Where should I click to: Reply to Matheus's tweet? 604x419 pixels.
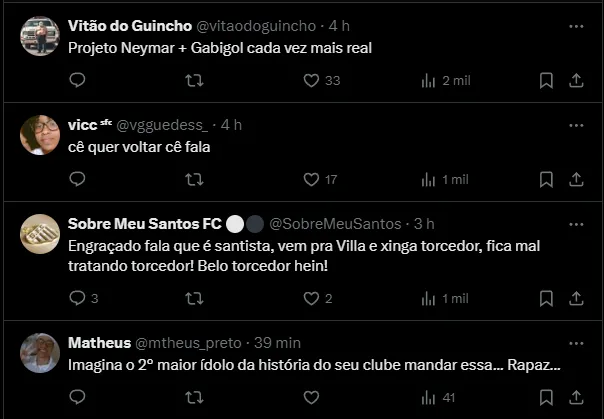[78, 398]
